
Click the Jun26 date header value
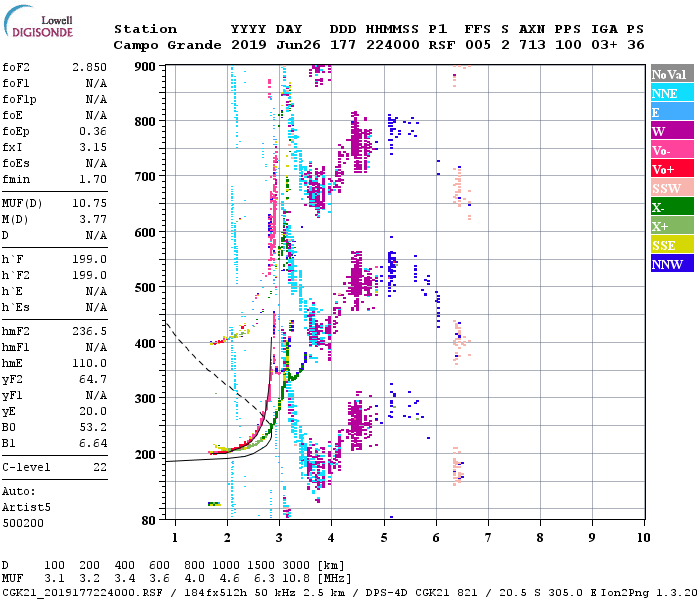click(x=298, y=45)
